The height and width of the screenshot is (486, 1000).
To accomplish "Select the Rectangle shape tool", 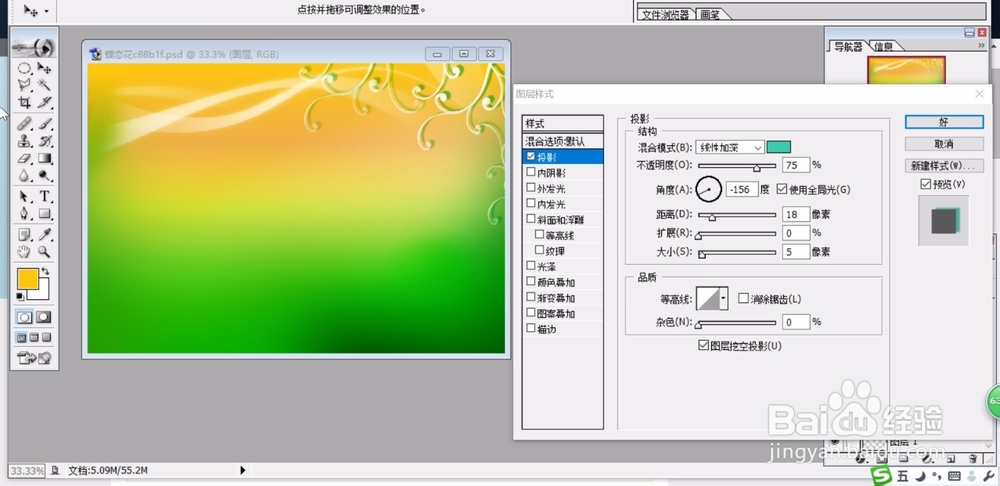I will (x=44, y=213).
